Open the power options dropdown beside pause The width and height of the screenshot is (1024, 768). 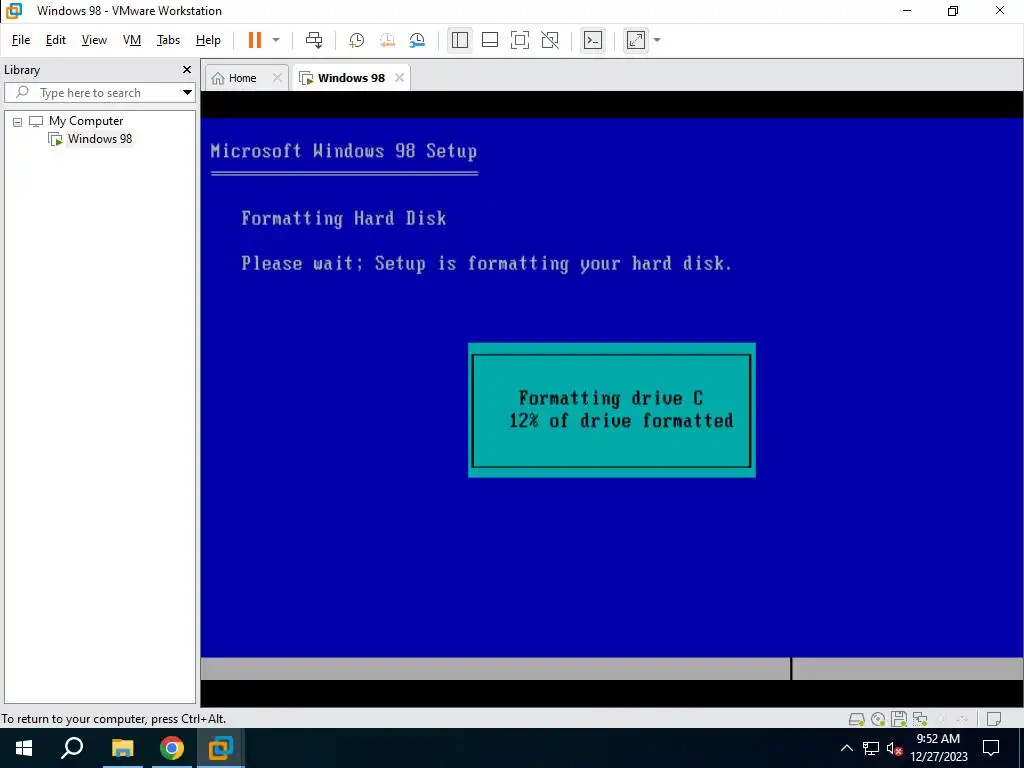pos(276,40)
